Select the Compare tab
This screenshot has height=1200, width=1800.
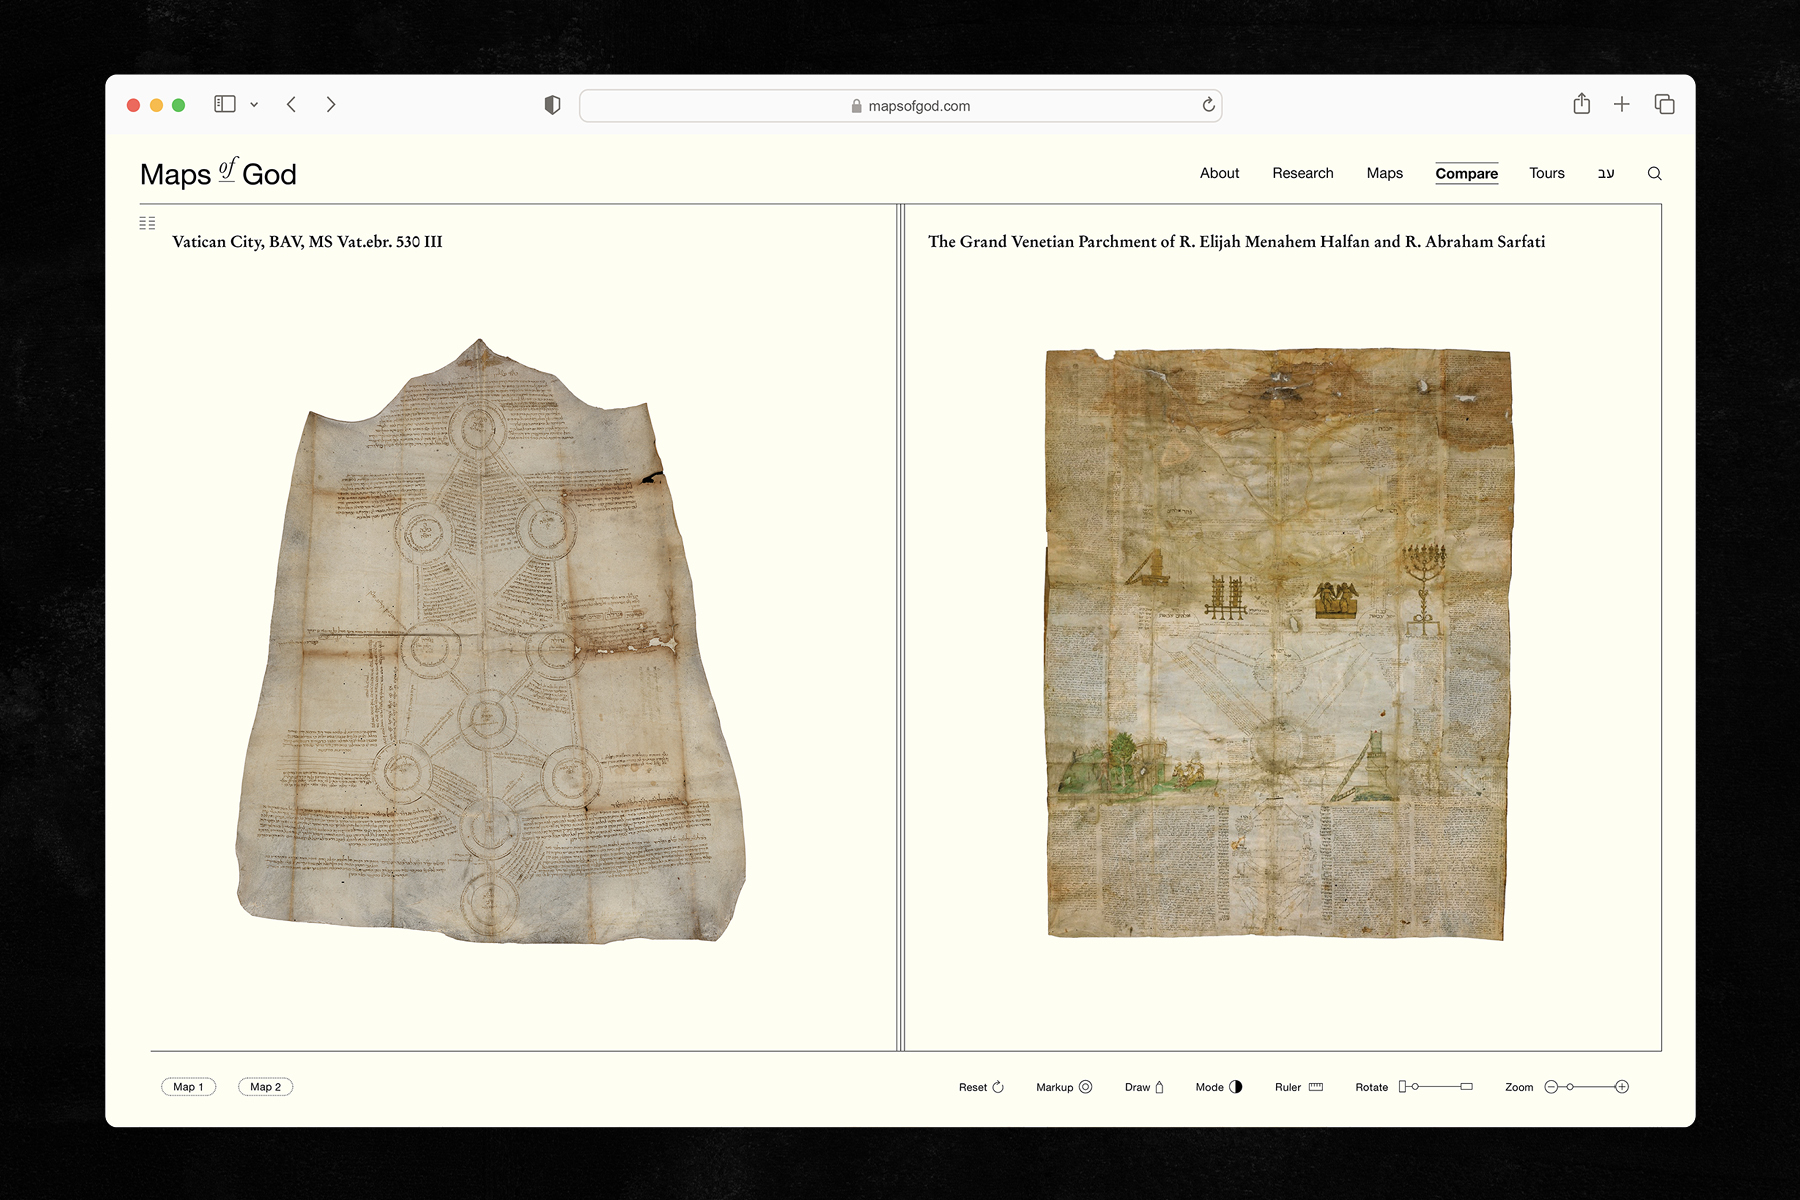pos(1466,173)
